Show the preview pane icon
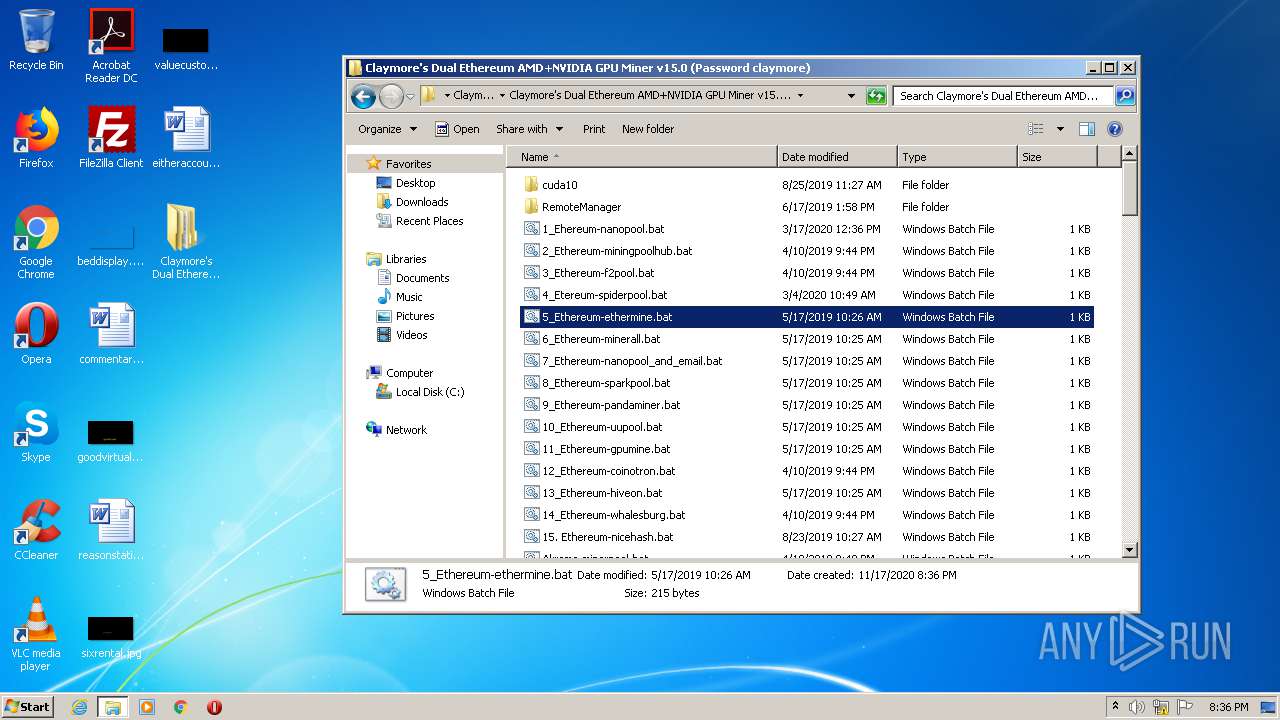The image size is (1280, 720). (x=1087, y=129)
